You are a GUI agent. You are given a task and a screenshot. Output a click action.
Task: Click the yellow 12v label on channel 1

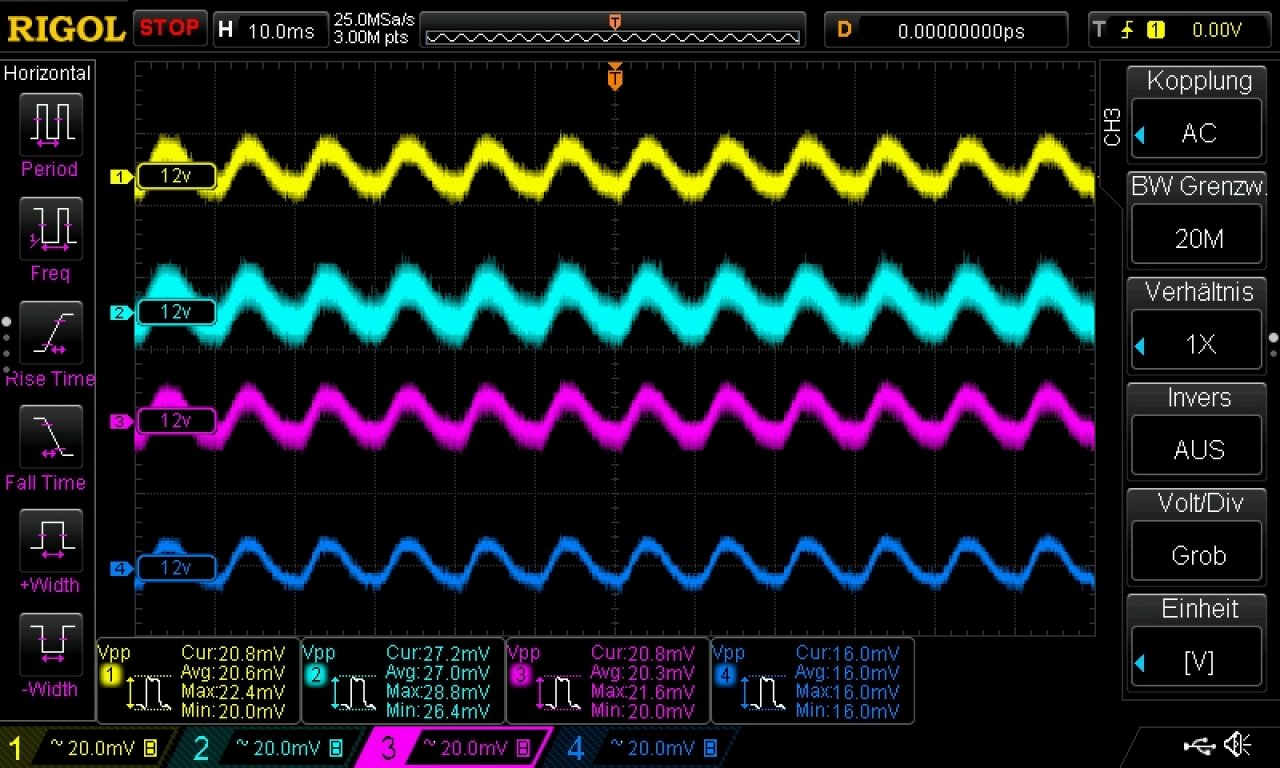[x=176, y=176]
